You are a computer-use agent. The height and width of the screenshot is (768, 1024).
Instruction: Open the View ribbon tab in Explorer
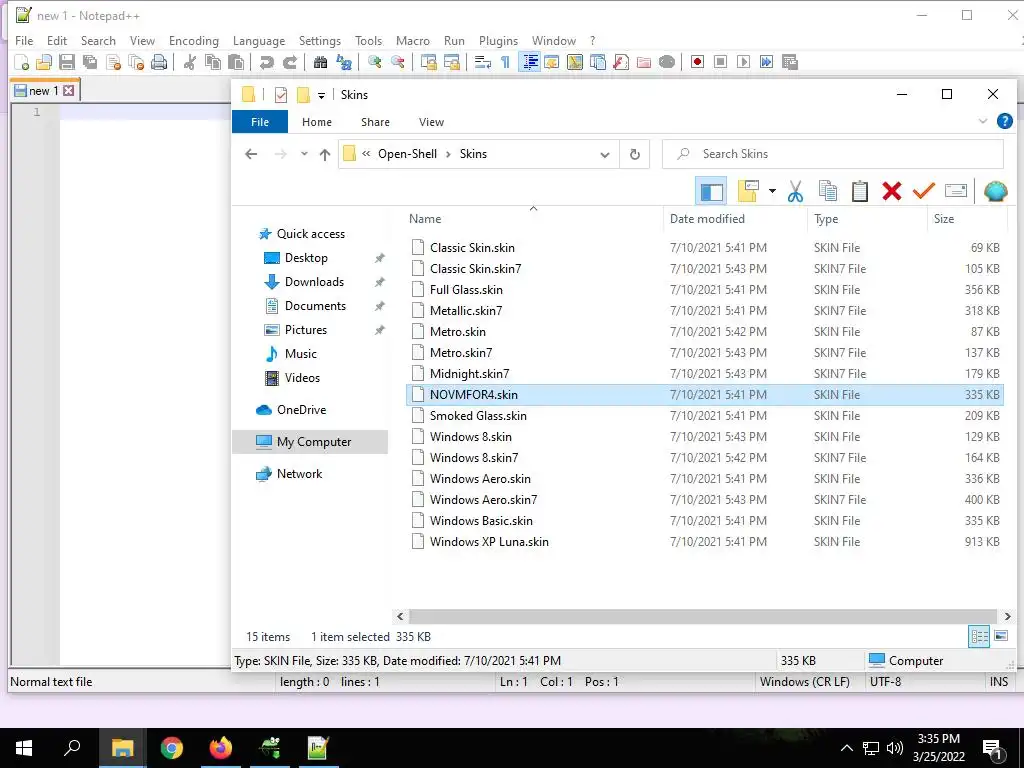pyautogui.click(x=431, y=122)
